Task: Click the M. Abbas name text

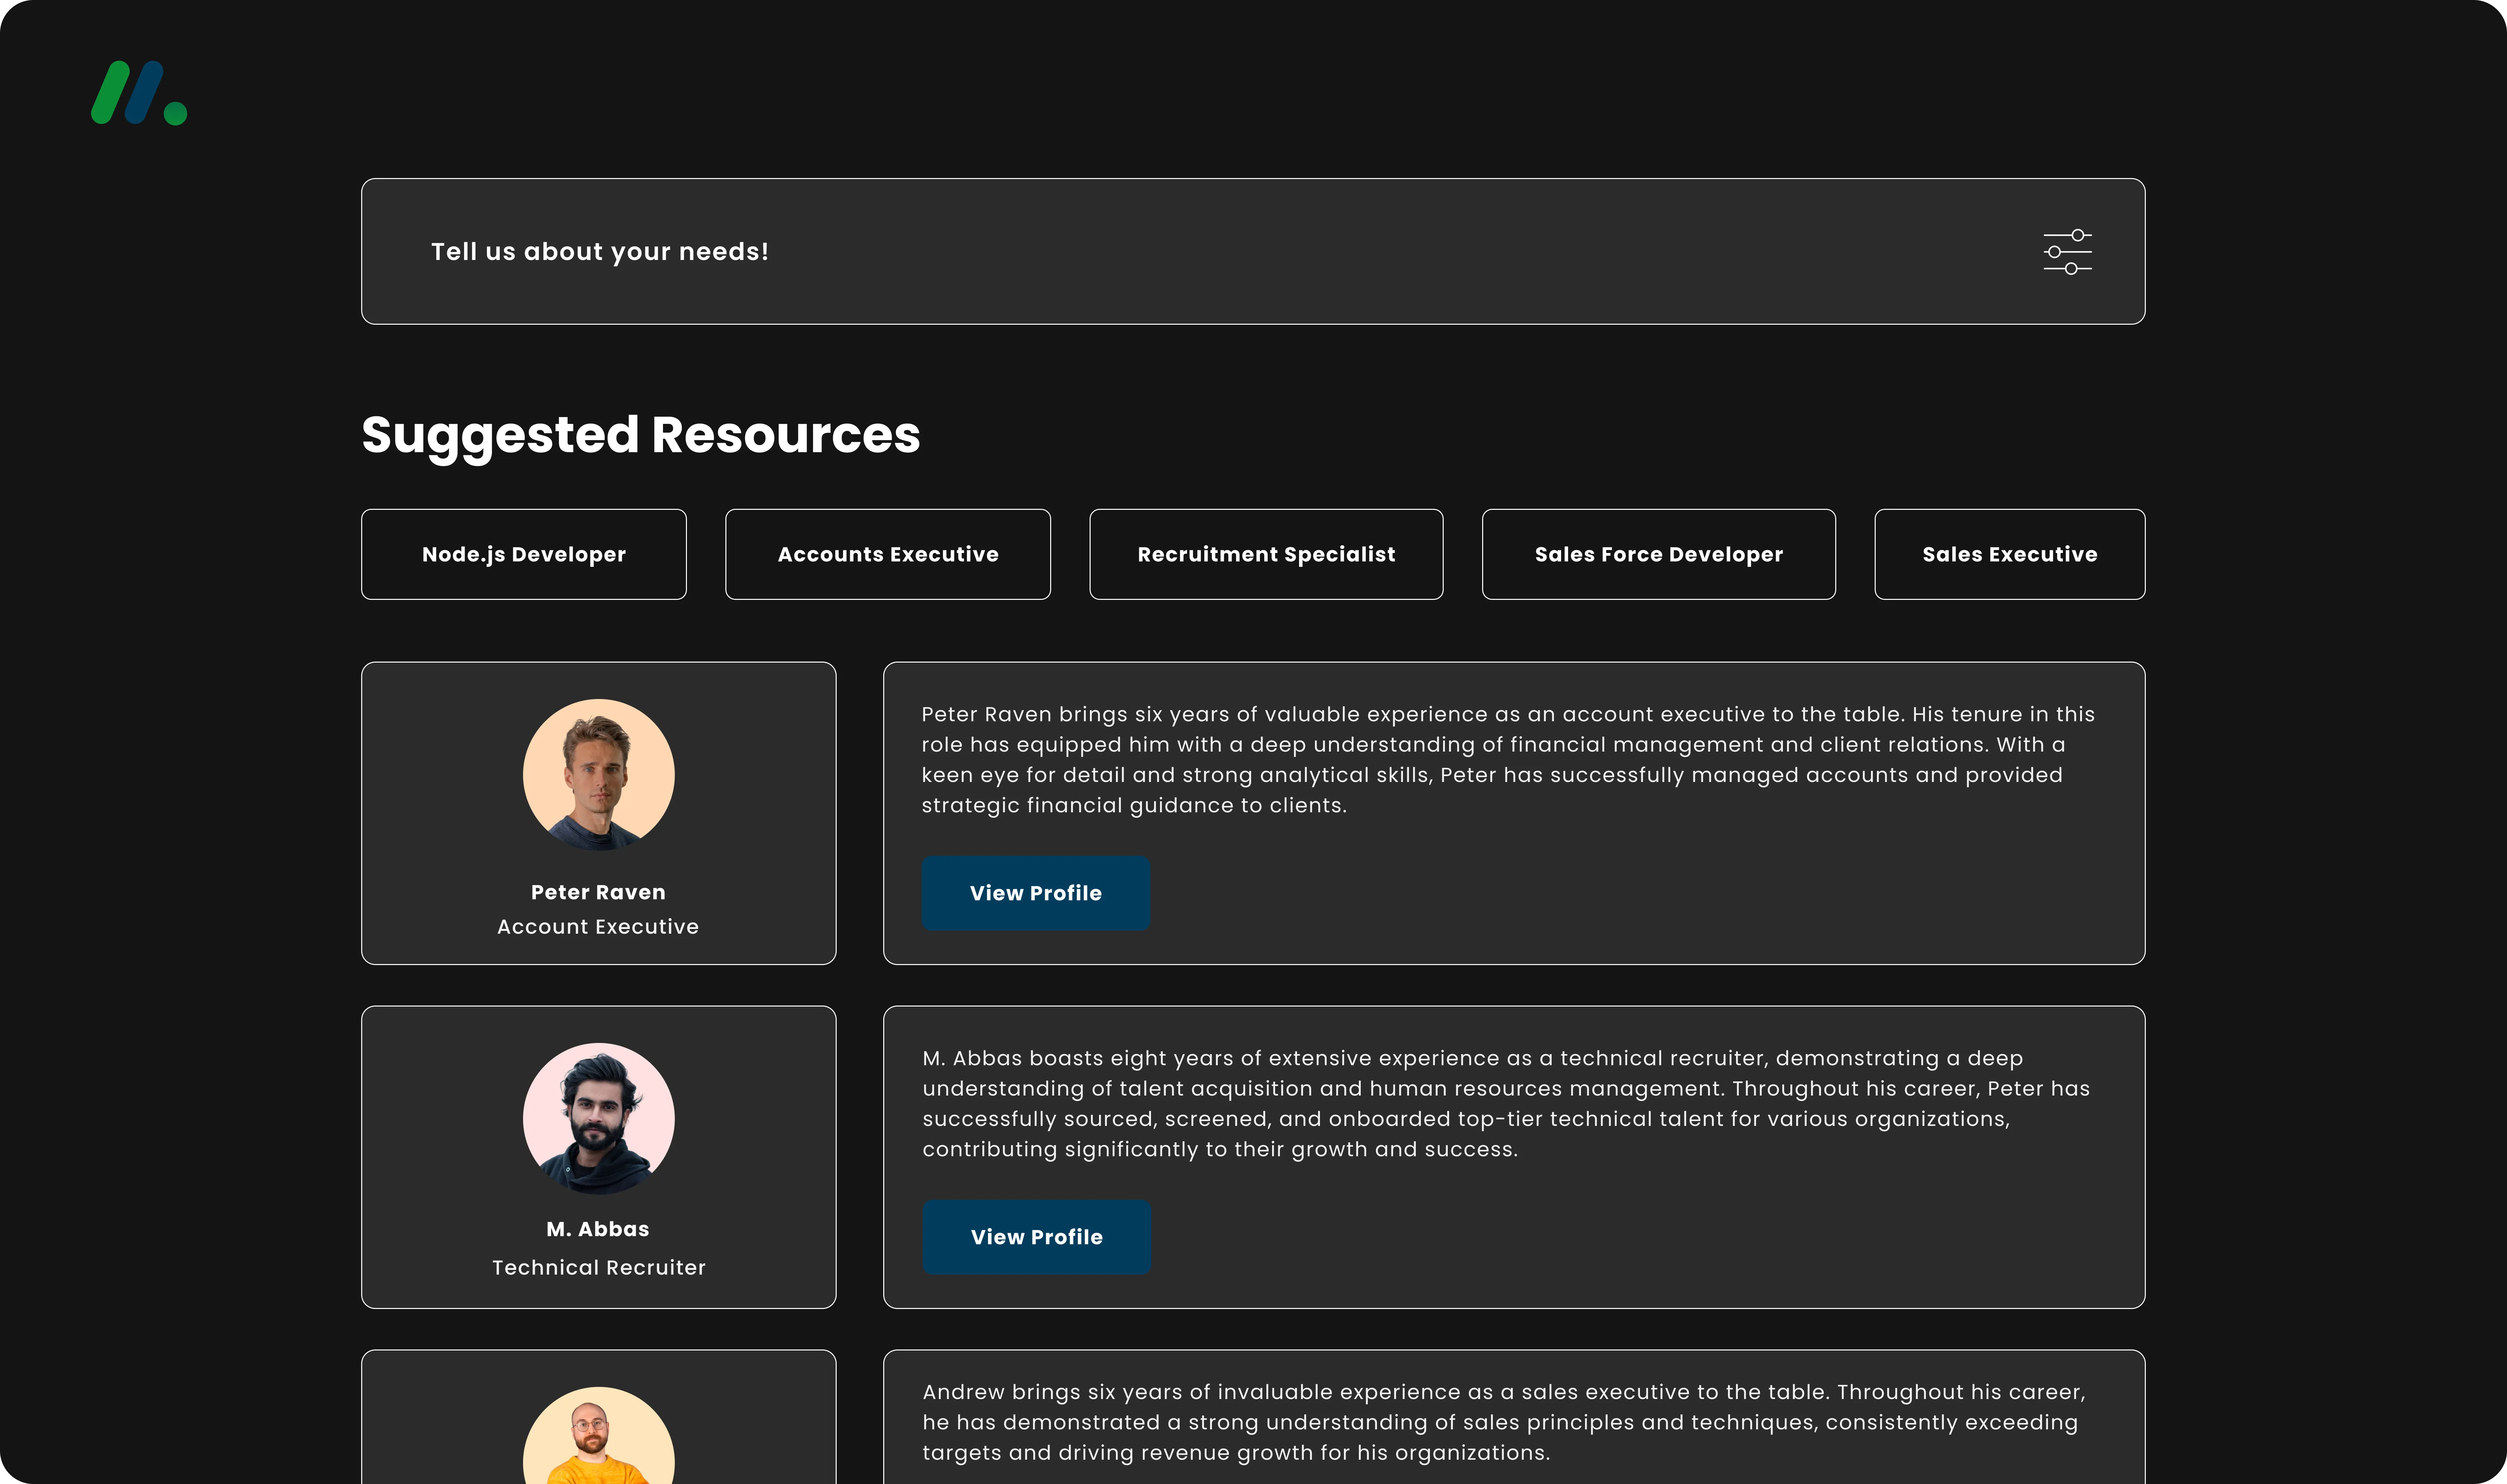Action: [x=598, y=1229]
